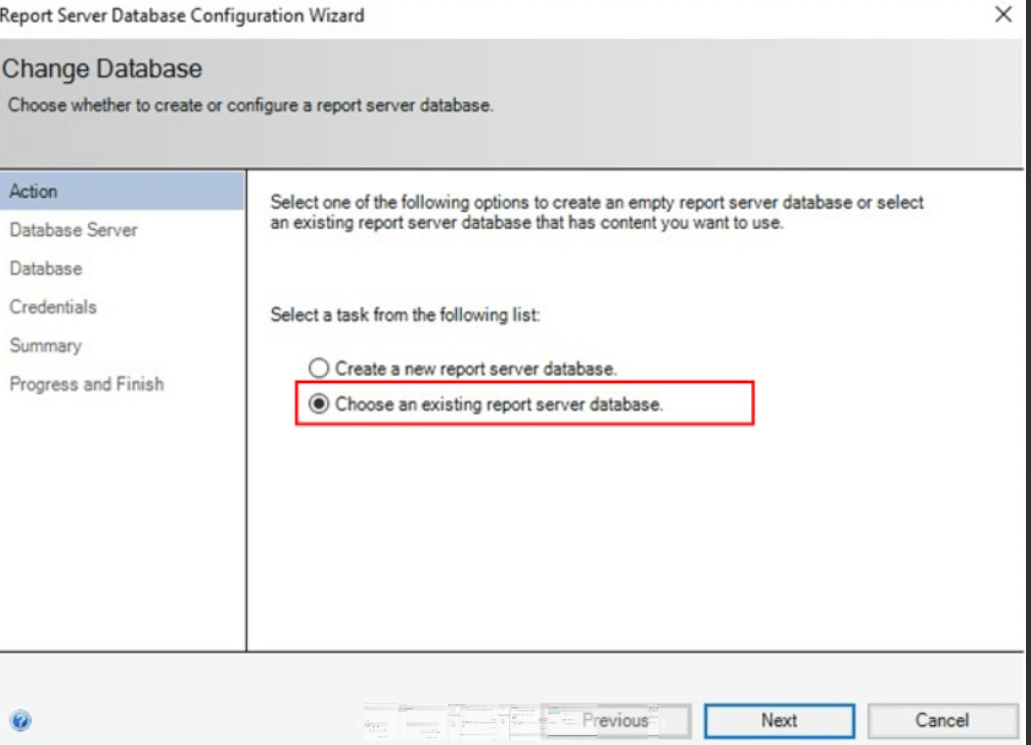The height and width of the screenshot is (745, 1031).
Task: Switch to the Database step
Action: 46,269
